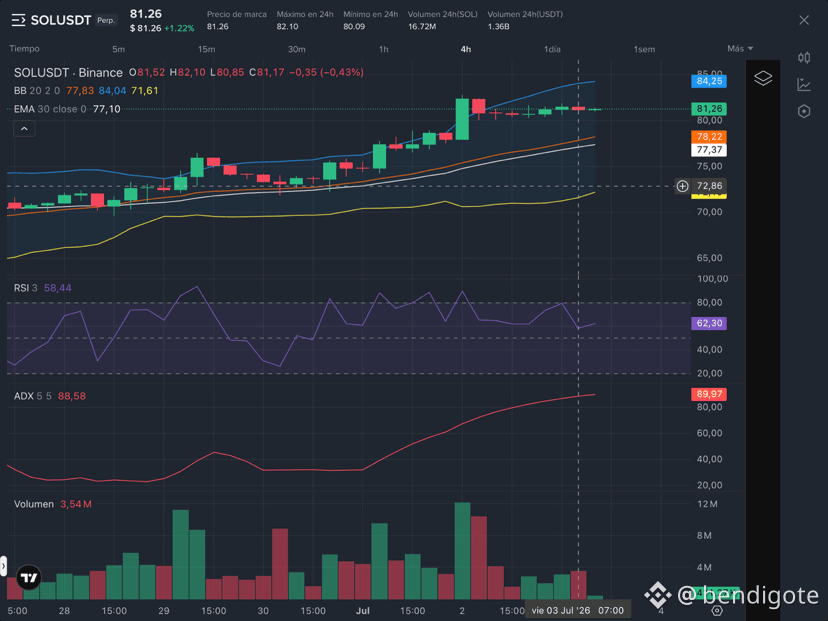Select the Tiempo chart option
Image resolution: width=828 pixels, height=621 pixels.
click(24, 49)
